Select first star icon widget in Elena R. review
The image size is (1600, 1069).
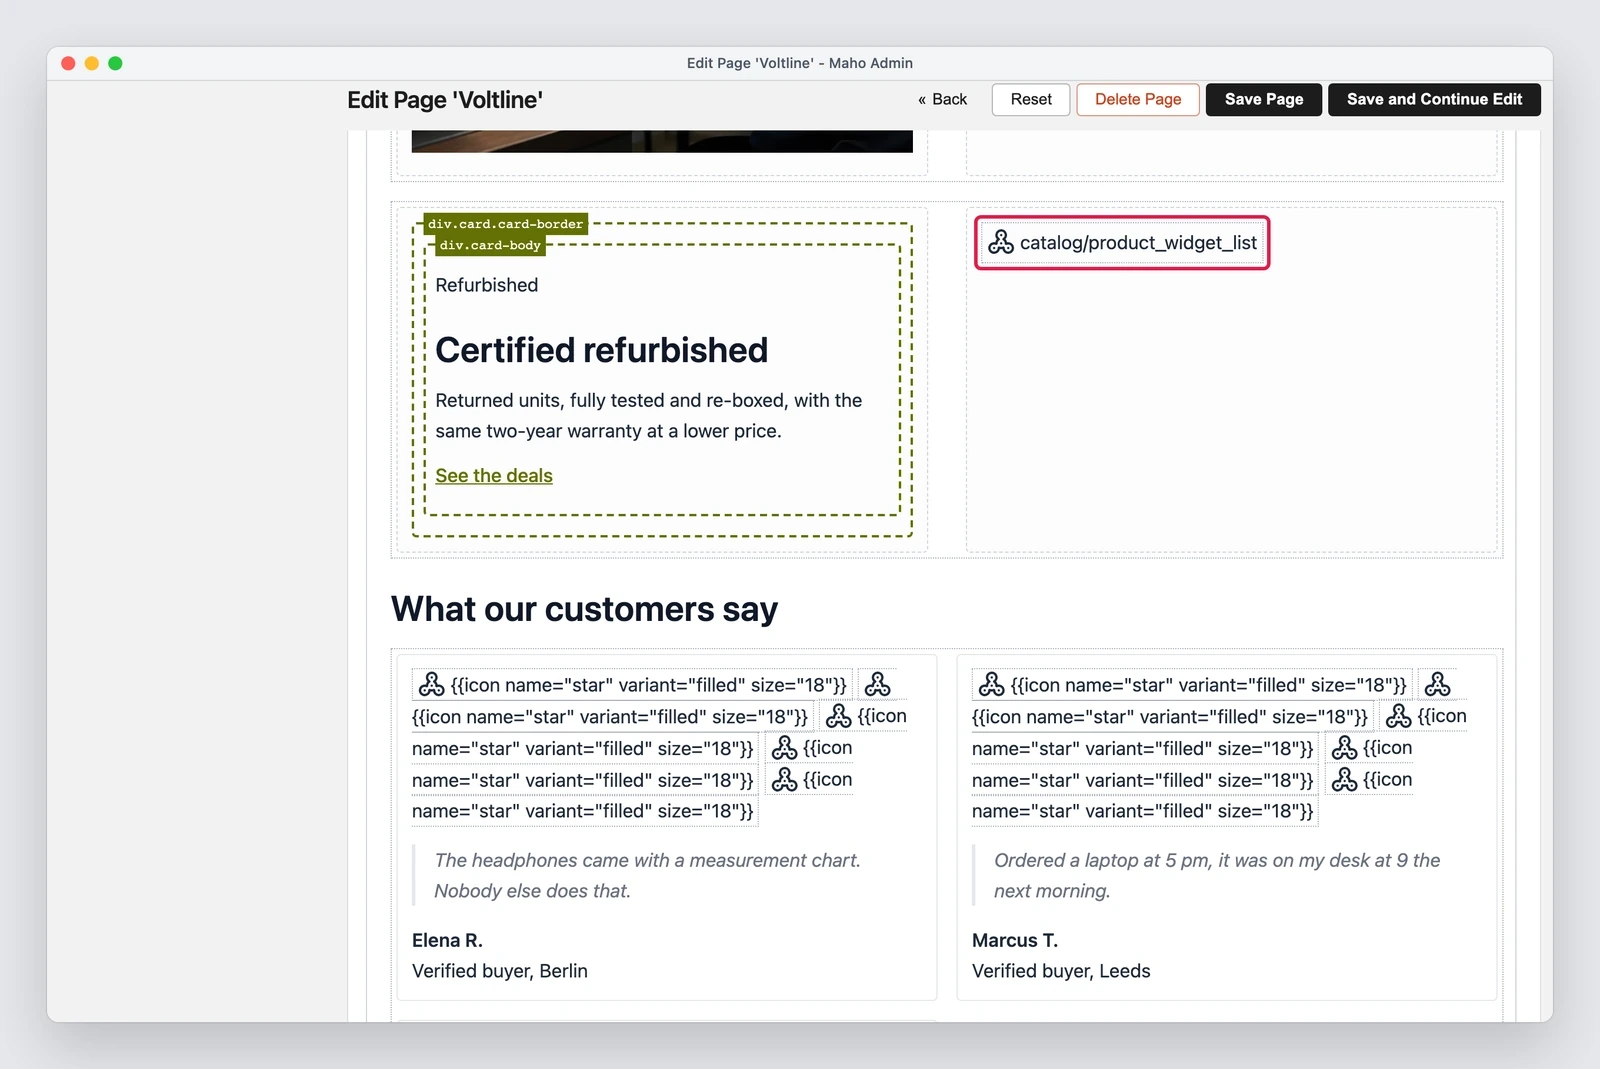(632, 685)
